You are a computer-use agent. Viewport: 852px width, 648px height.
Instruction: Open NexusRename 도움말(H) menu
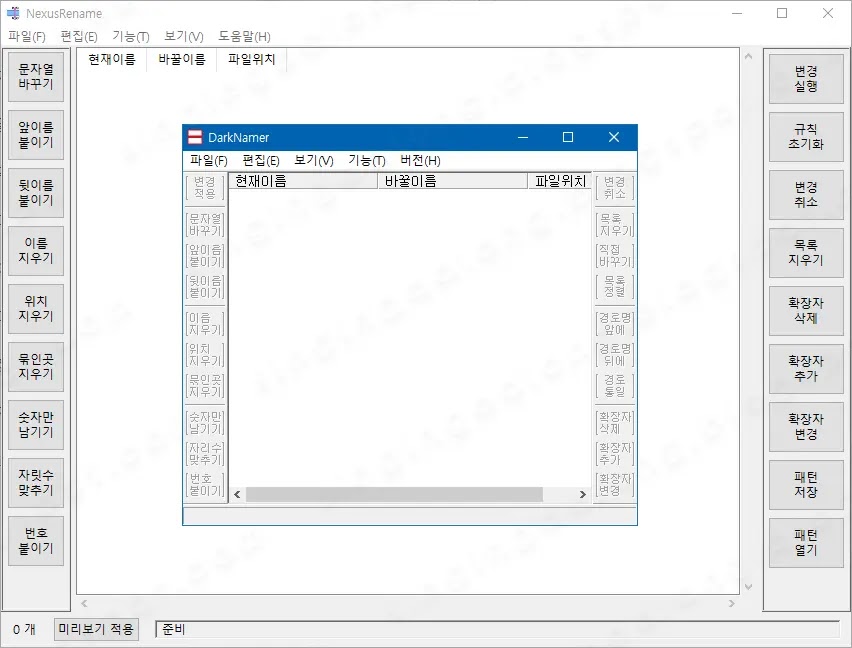coord(244,36)
